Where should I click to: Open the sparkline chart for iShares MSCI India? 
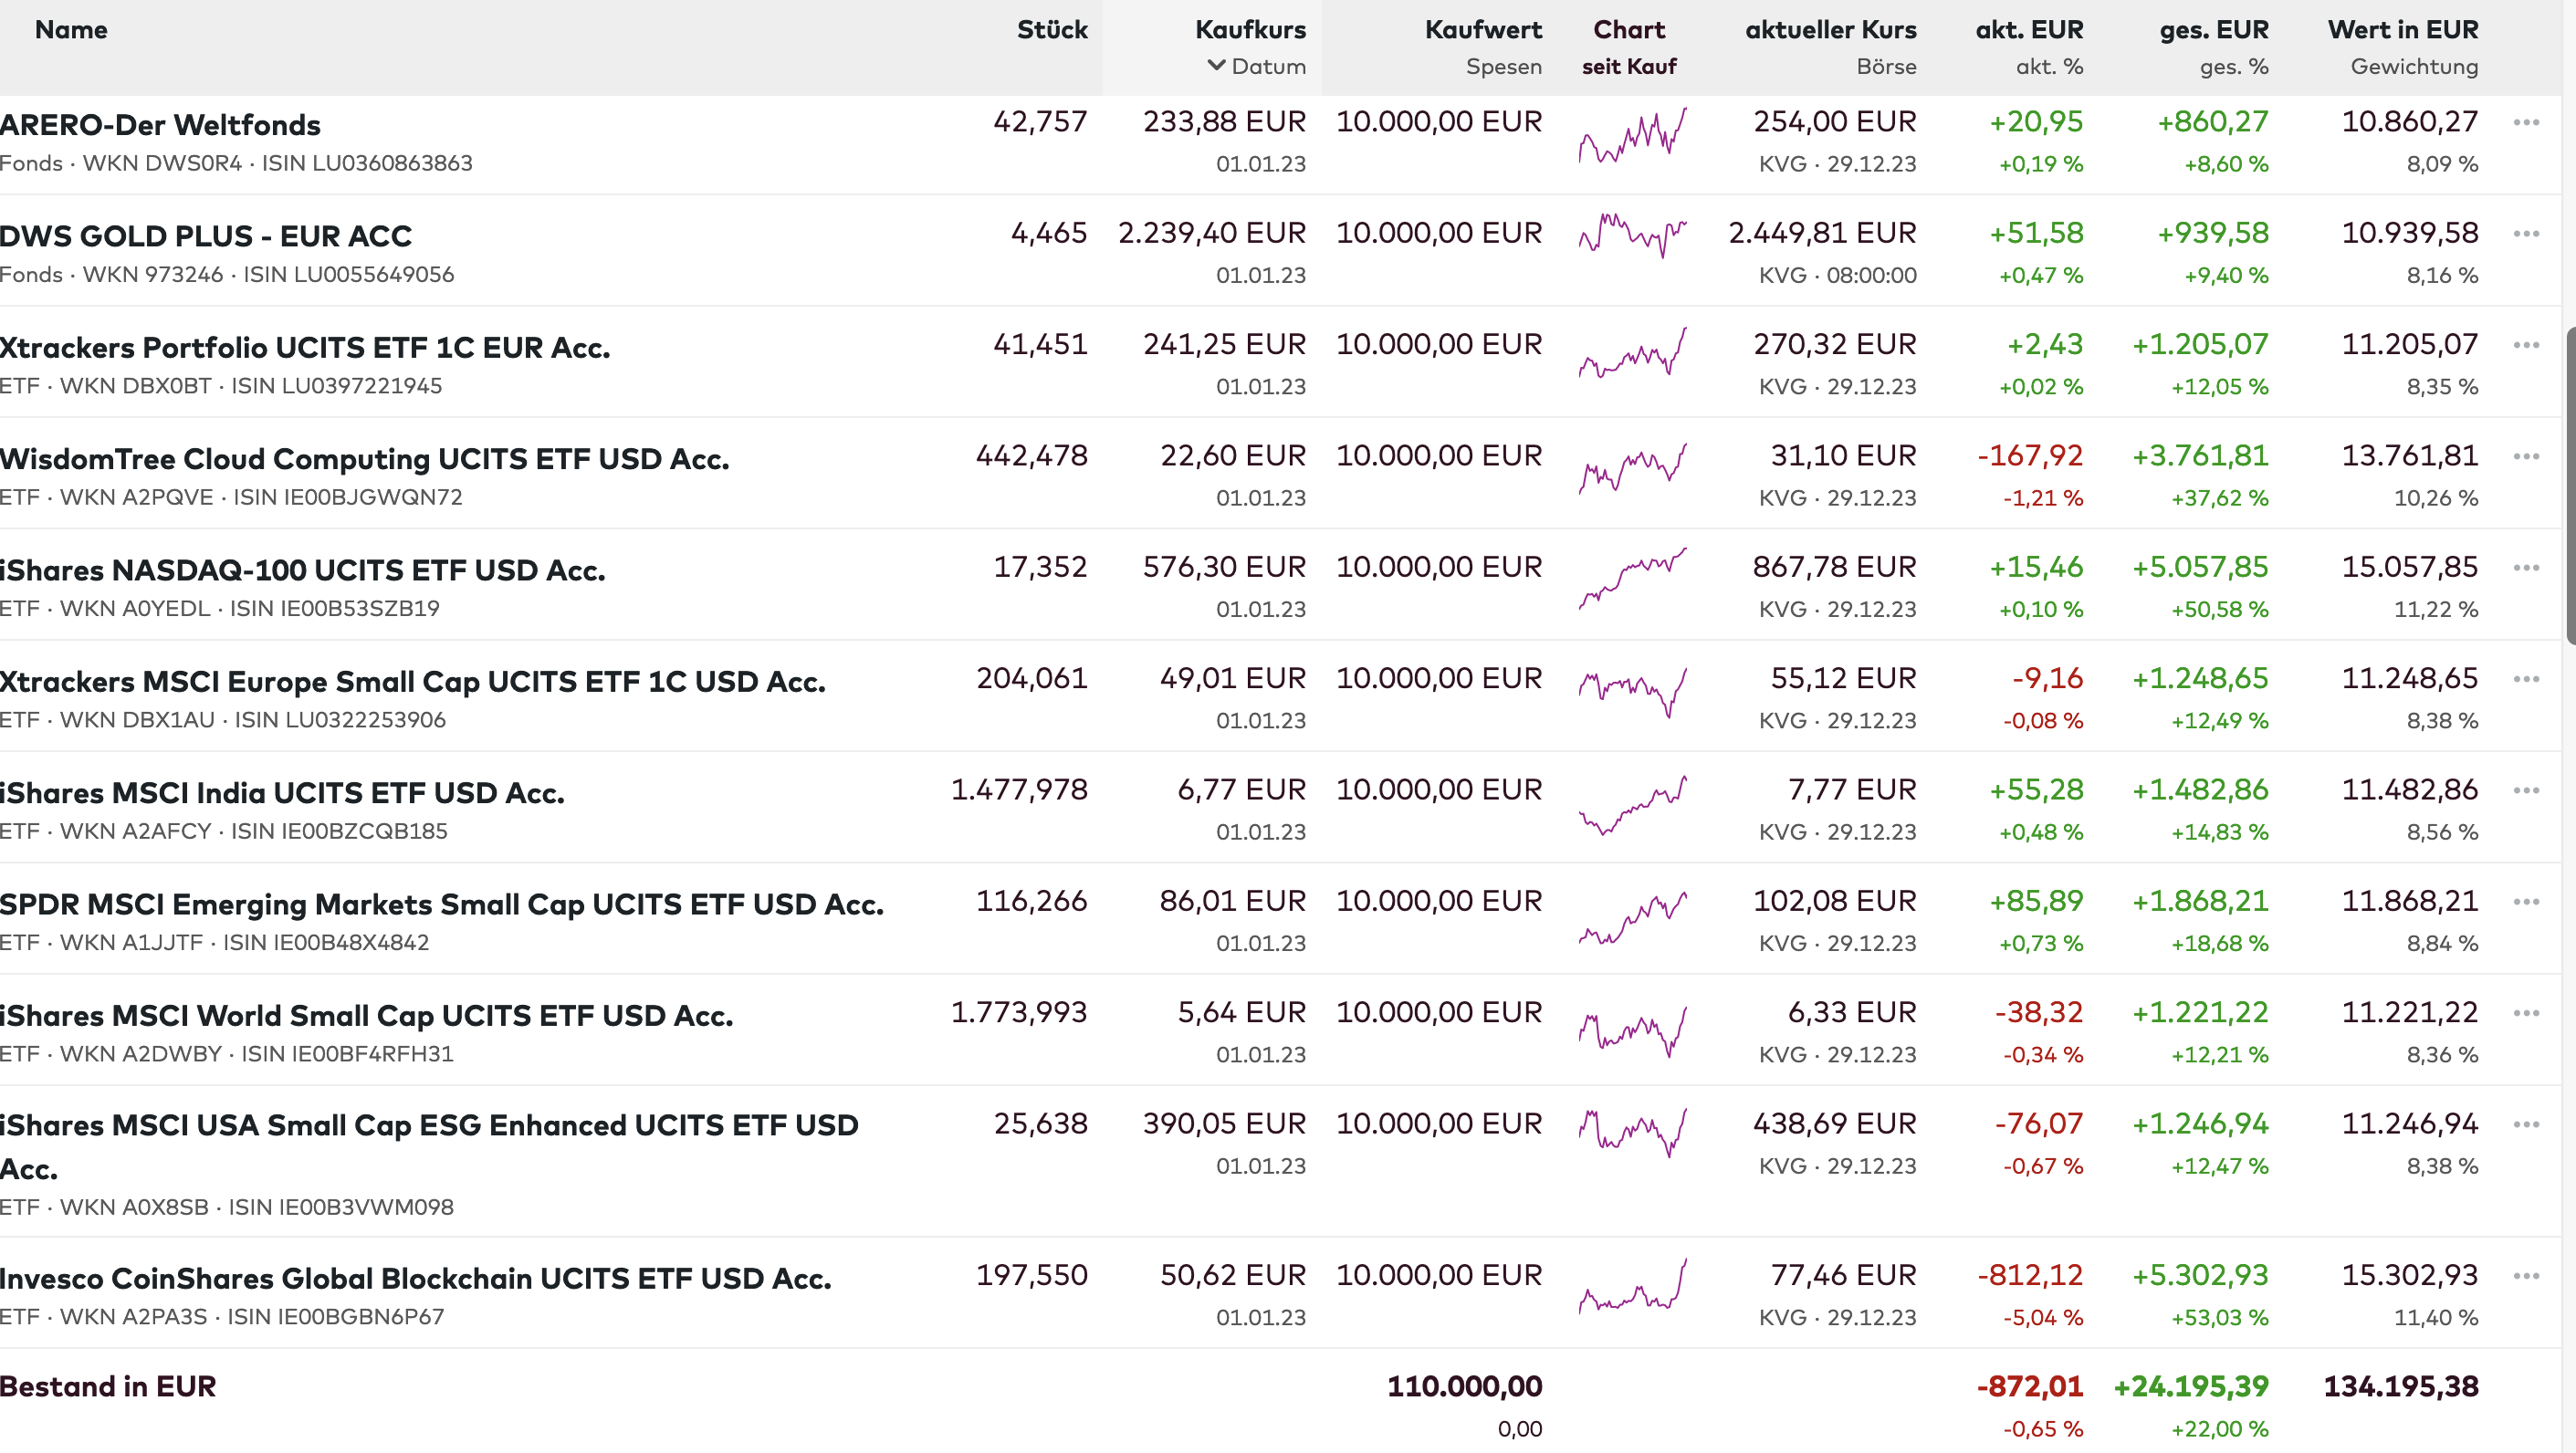click(1632, 804)
